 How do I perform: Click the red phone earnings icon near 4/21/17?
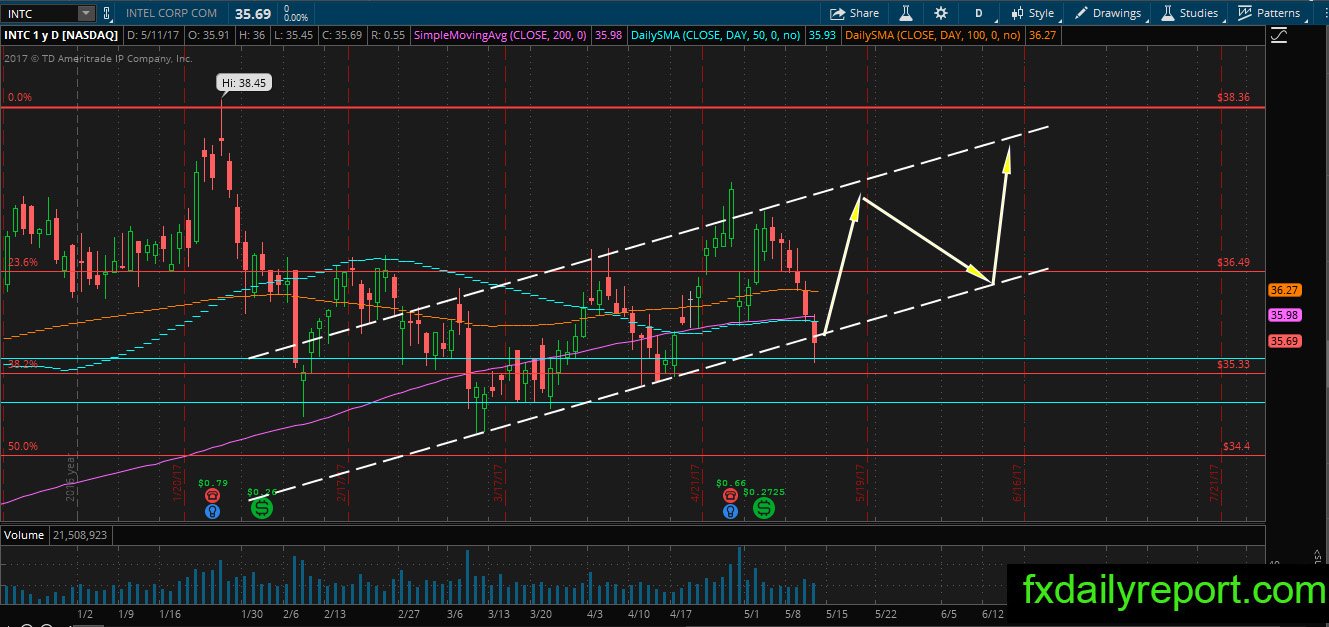coord(732,495)
